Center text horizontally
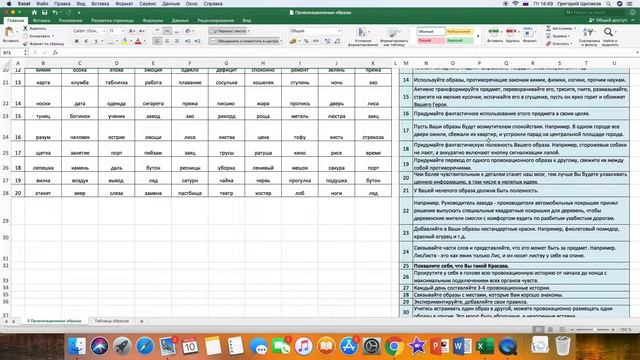The image size is (640, 360). point(167,41)
